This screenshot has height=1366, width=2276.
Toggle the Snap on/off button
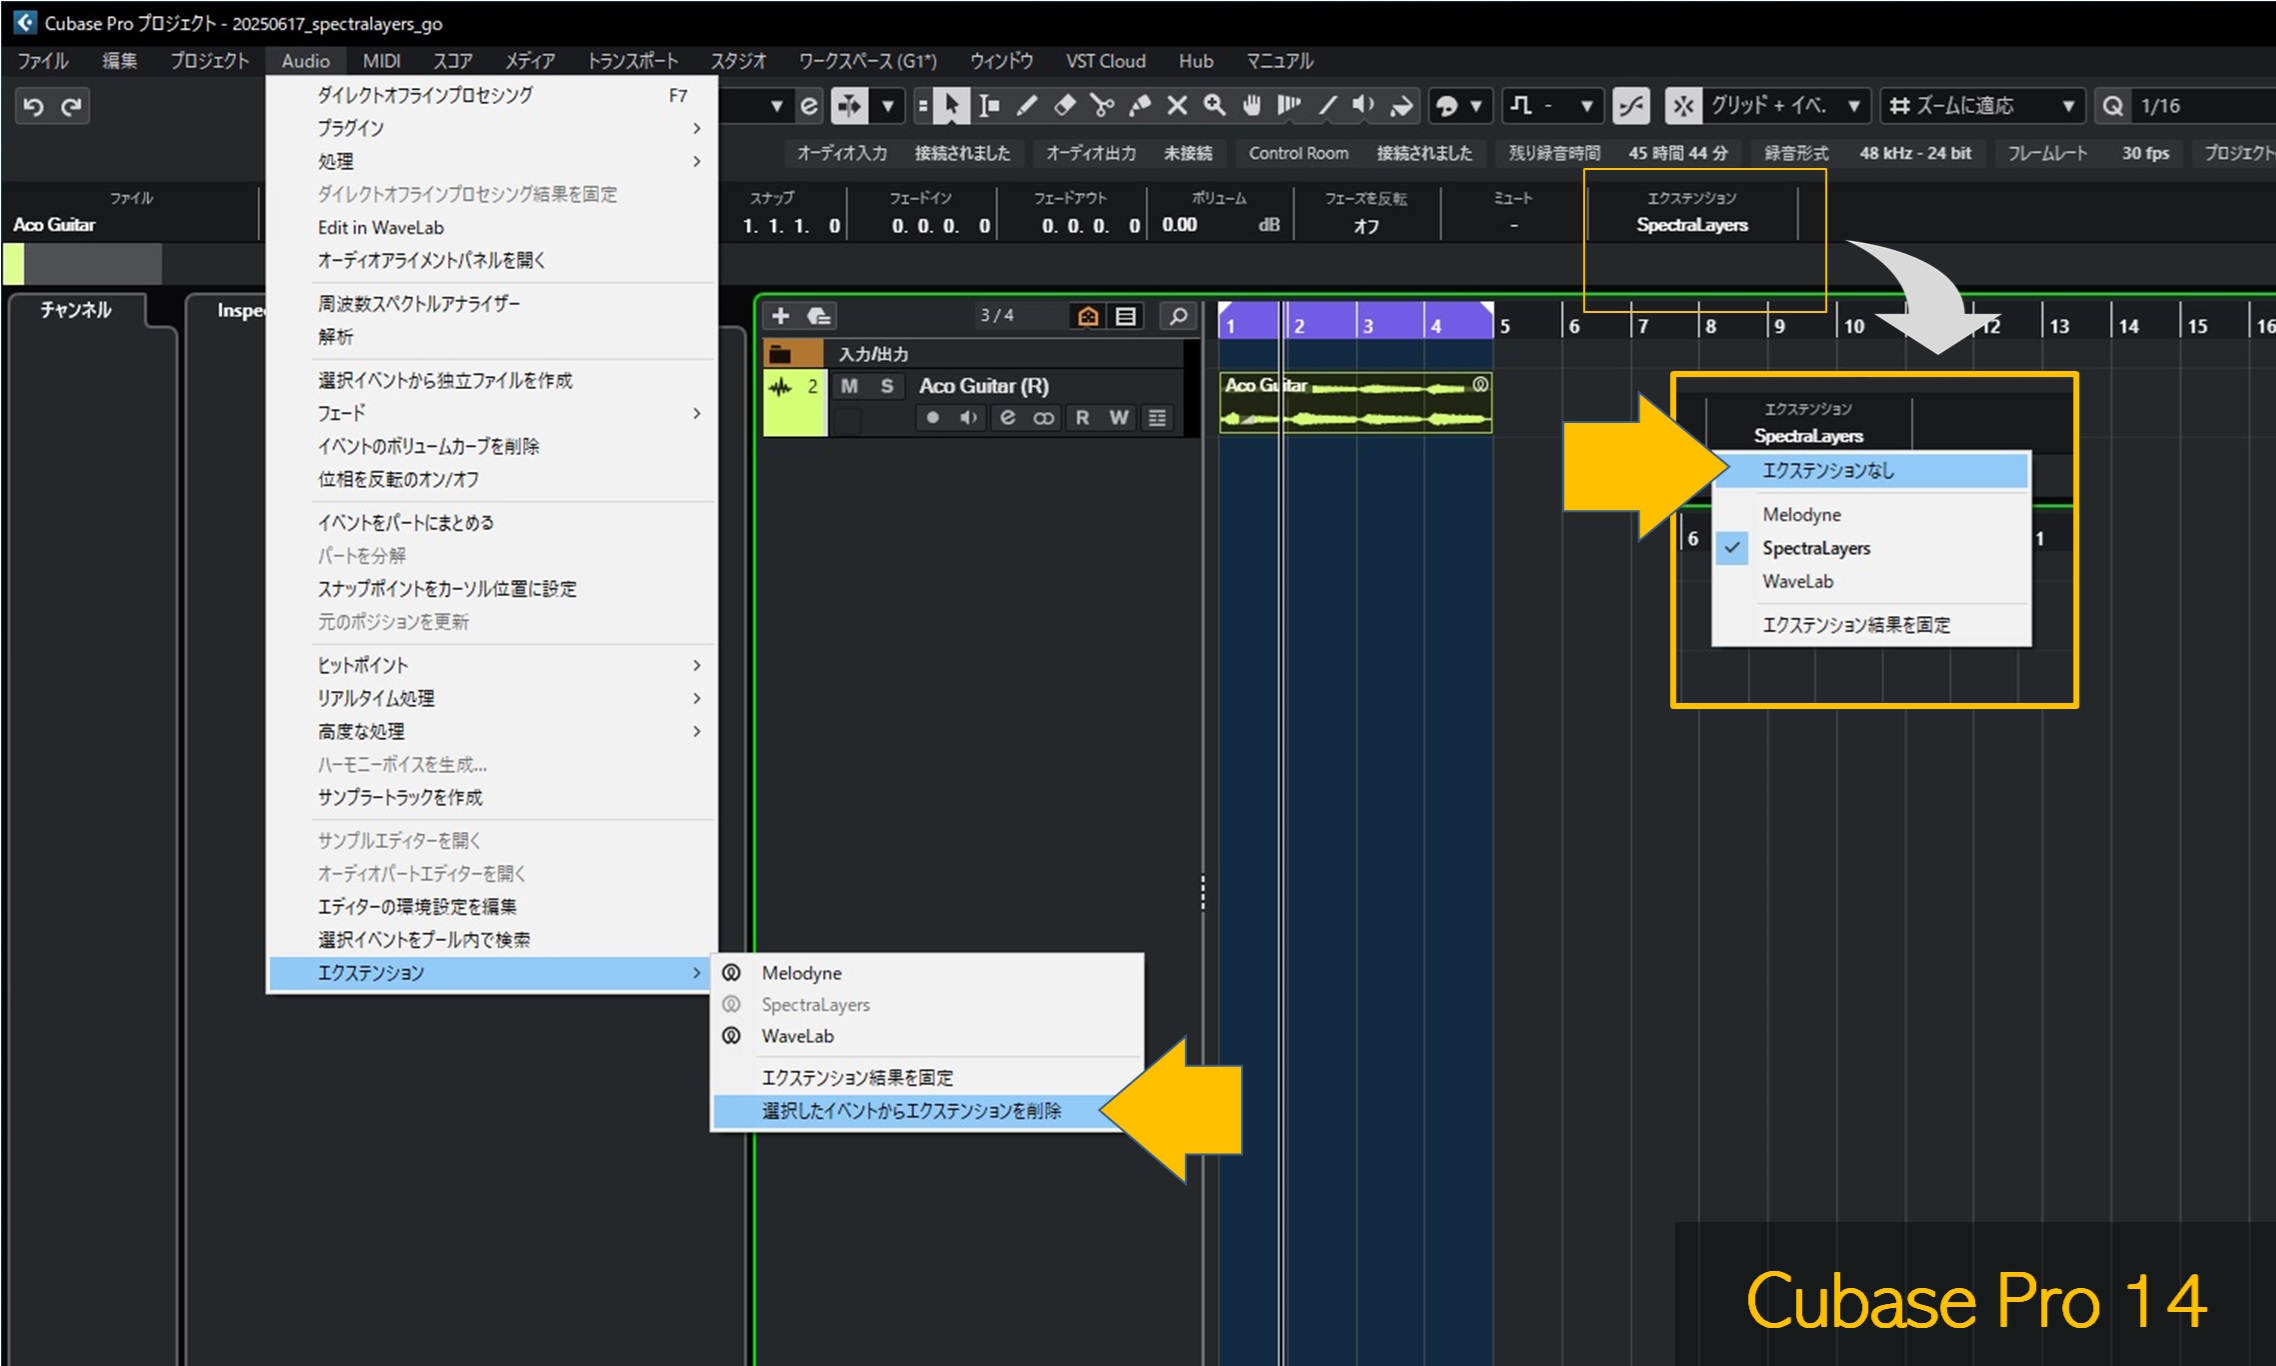tap(1684, 106)
